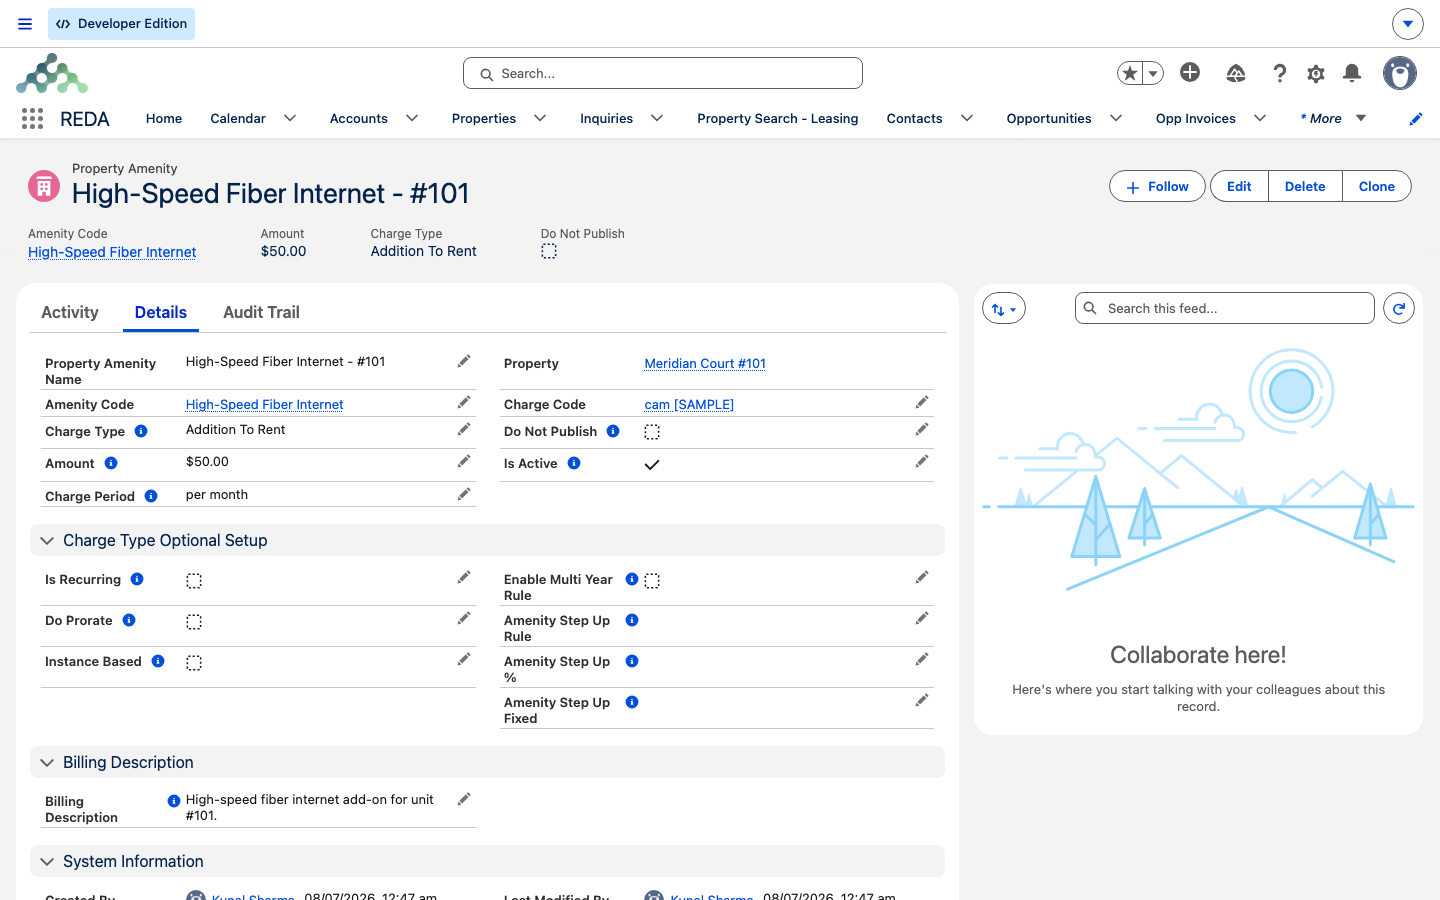Viewport: 1440px width, 900px height.
Task: Edit the Amount field pencil
Action: 464,461
